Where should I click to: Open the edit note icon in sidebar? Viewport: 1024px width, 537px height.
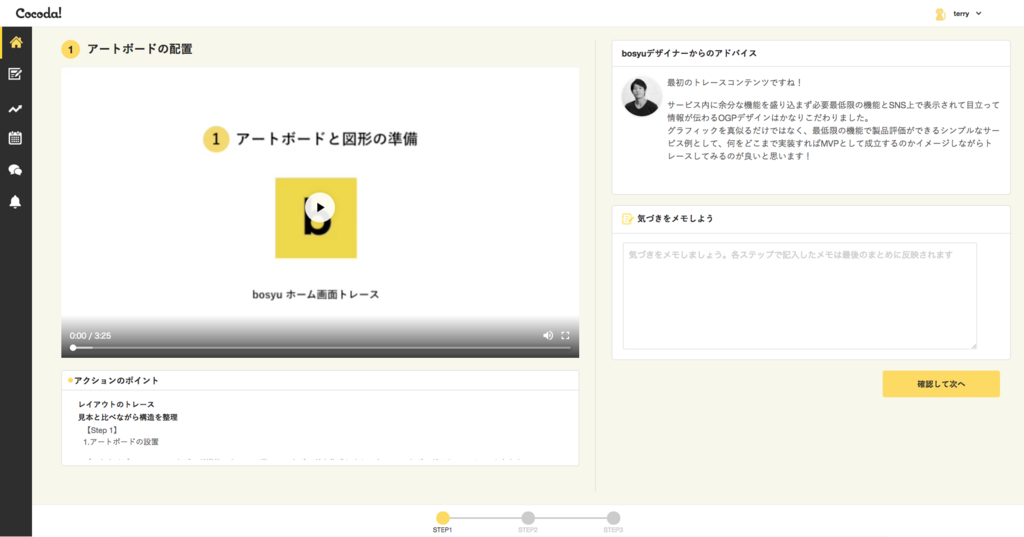(x=15, y=74)
